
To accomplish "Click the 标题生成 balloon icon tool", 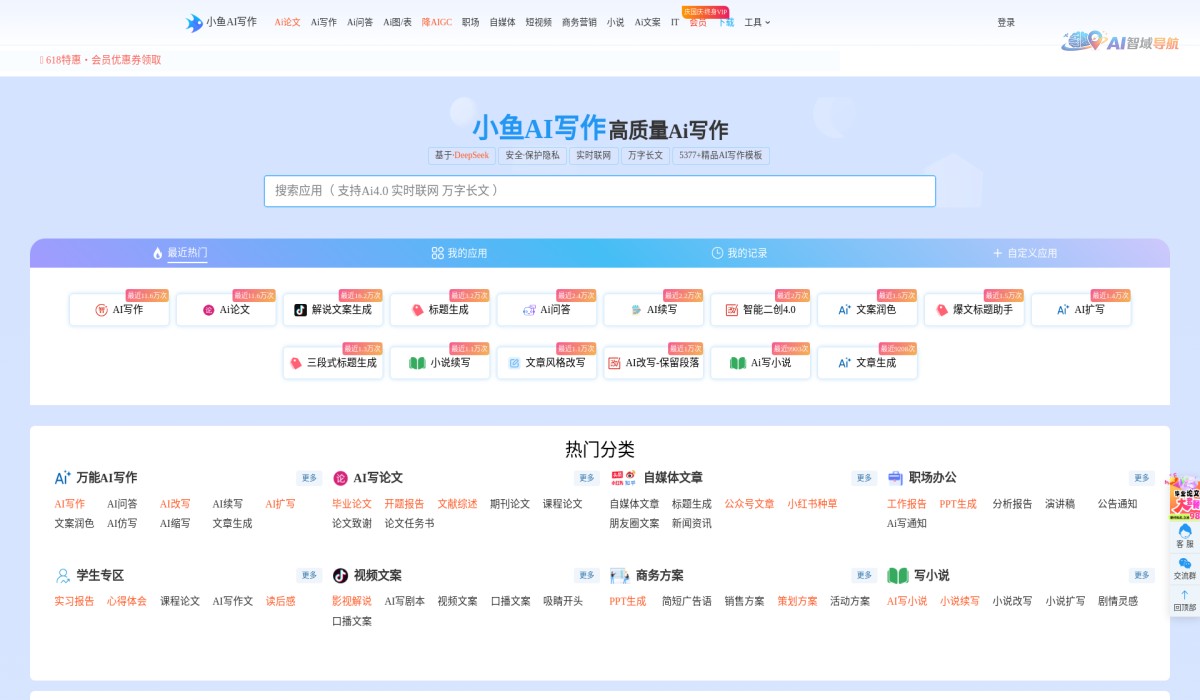I will coord(440,310).
